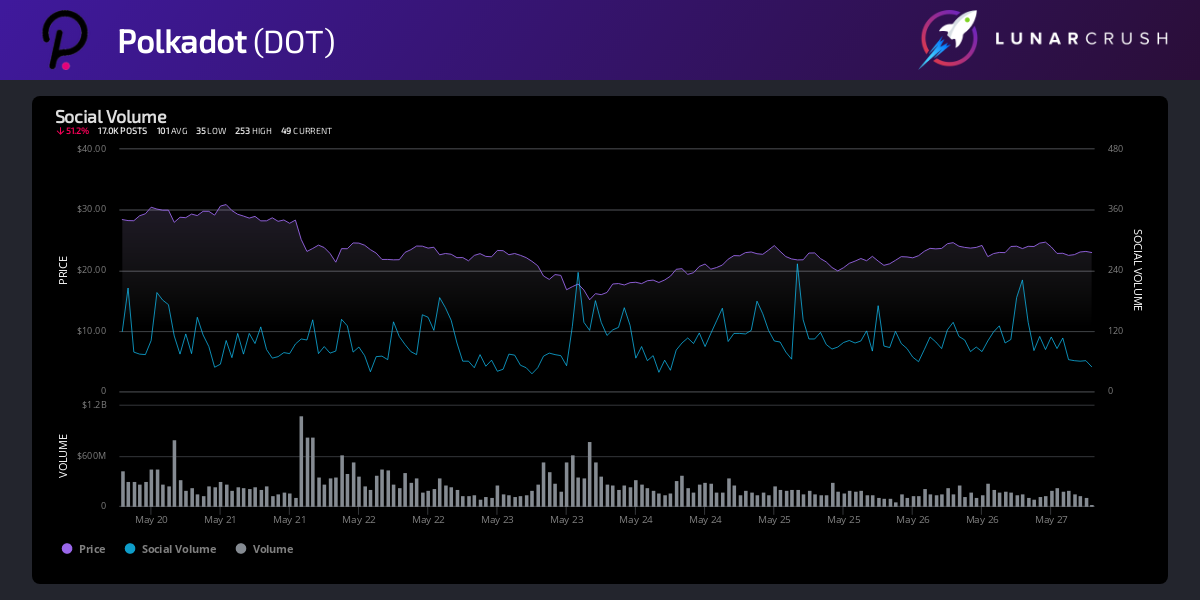
Task: Click the 101 AVG stat
Action: [171, 131]
